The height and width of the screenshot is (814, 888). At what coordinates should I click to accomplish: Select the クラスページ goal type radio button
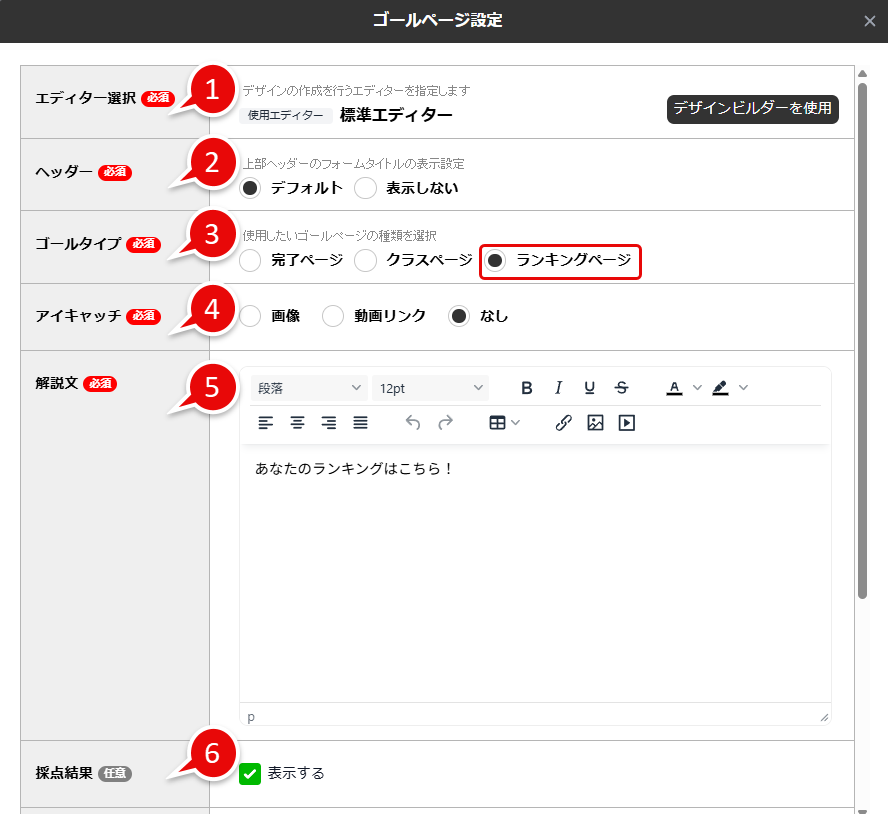[366, 261]
